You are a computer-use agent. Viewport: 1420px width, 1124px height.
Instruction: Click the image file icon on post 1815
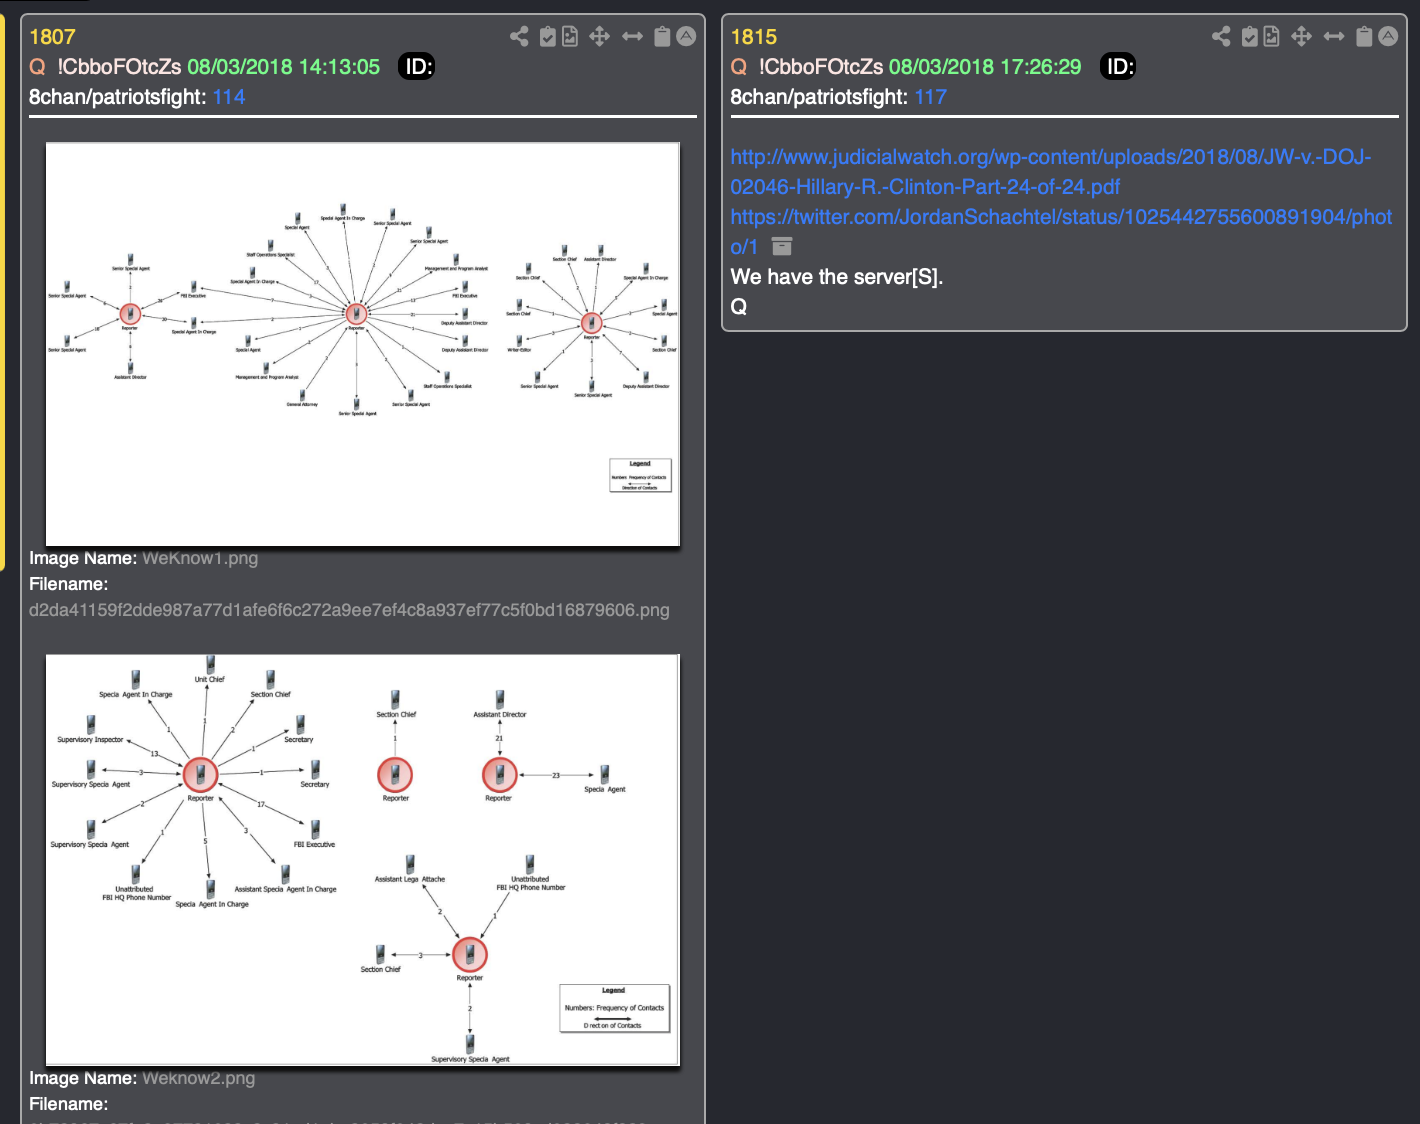tap(1272, 37)
